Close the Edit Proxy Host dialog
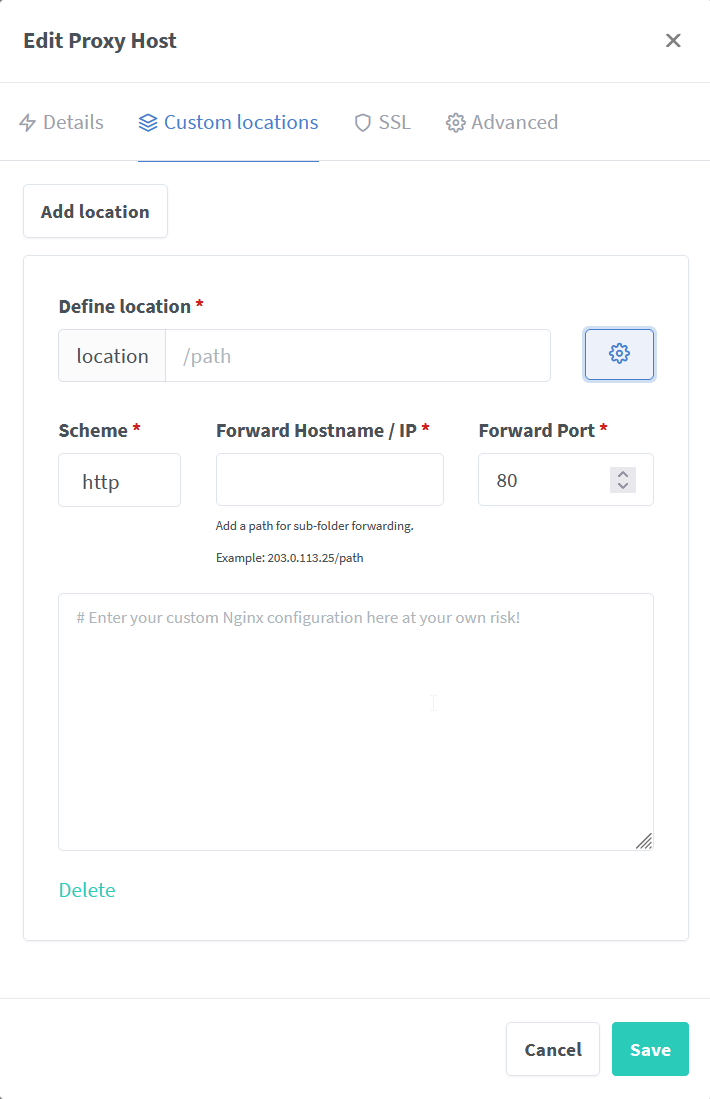The width and height of the screenshot is (710, 1099). point(673,40)
